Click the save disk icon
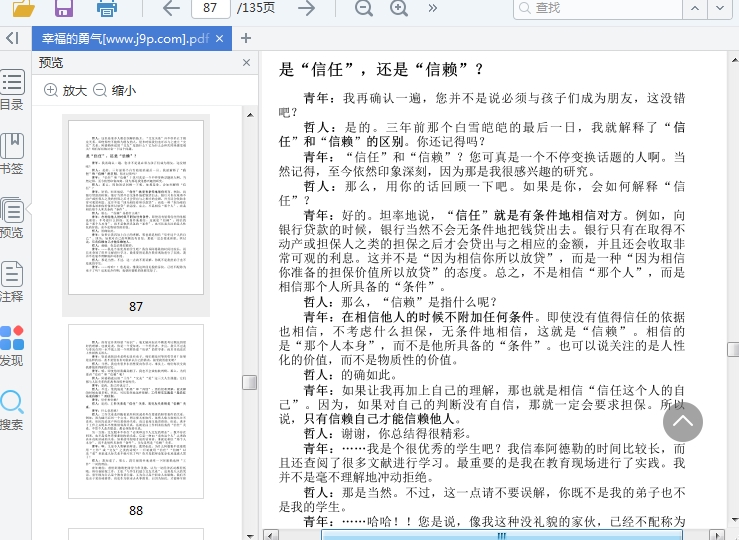This screenshot has height=540, width=739. pyautogui.click(x=64, y=8)
